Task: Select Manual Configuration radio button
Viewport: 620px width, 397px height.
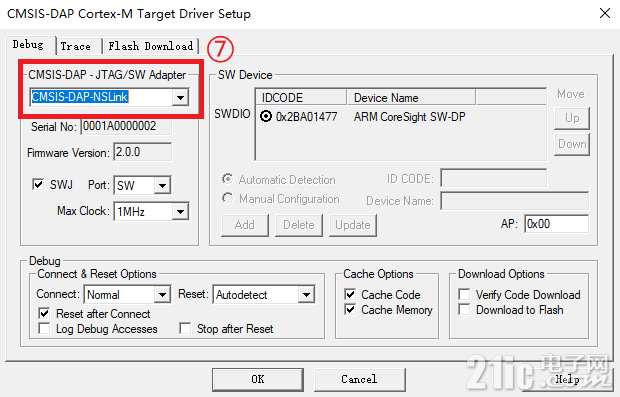Action: 227,198
